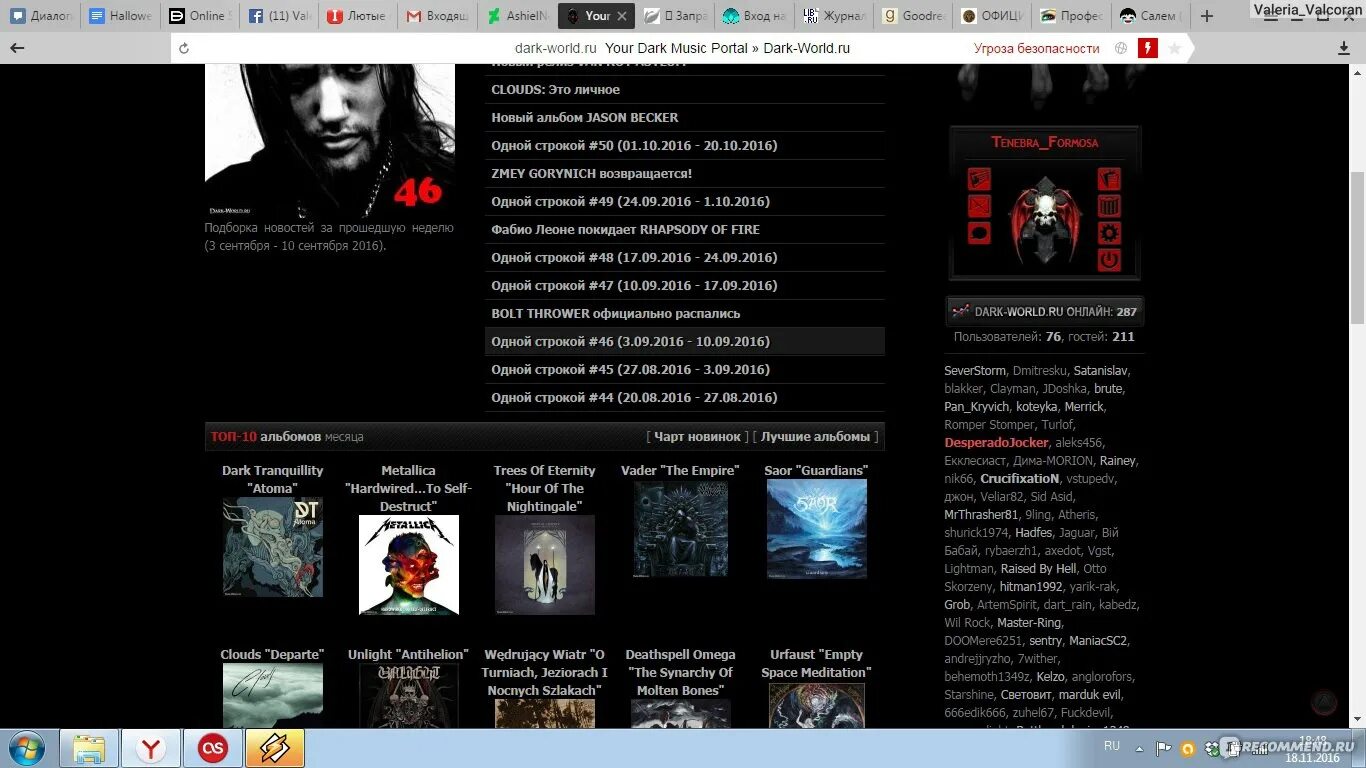The image size is (1366, 768).
Task: Open Vader The Empire album cover
Action: 681,529
